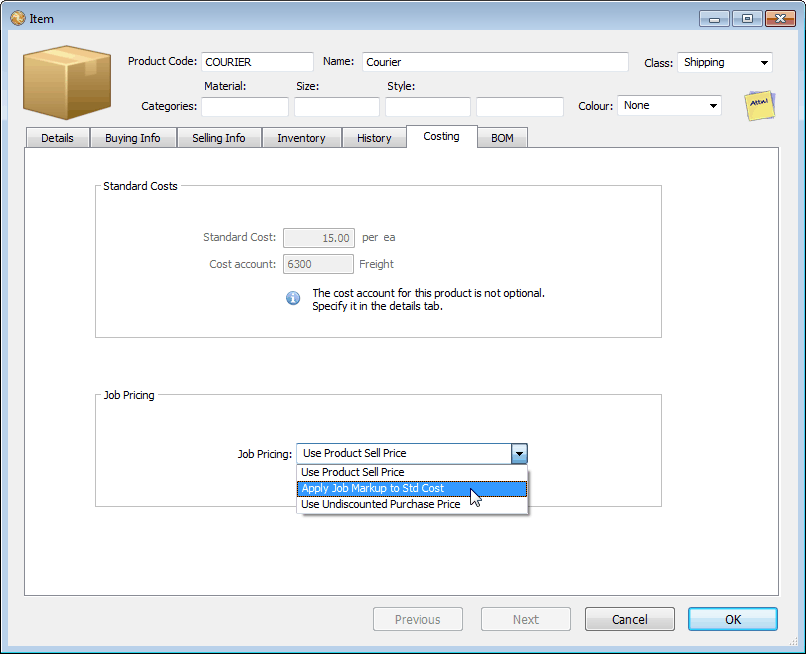Screen dimensions: 806x654
Task: Click the Cost account field 6300
Action: [x=319, y=264]
